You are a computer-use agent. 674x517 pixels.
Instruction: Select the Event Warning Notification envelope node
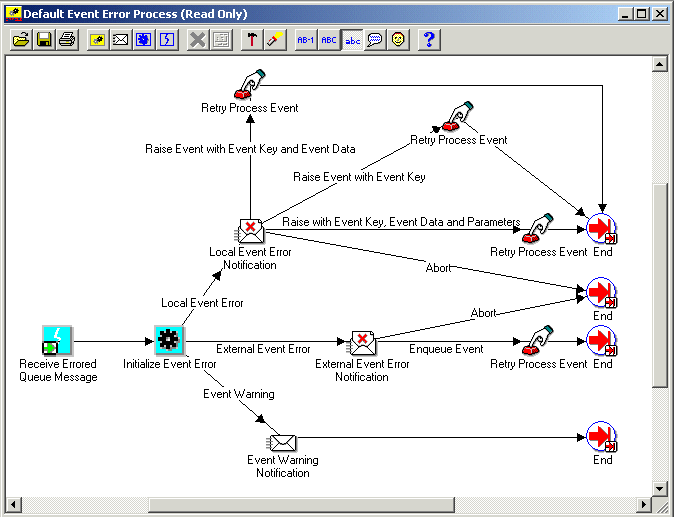click(x=282, y=442)
